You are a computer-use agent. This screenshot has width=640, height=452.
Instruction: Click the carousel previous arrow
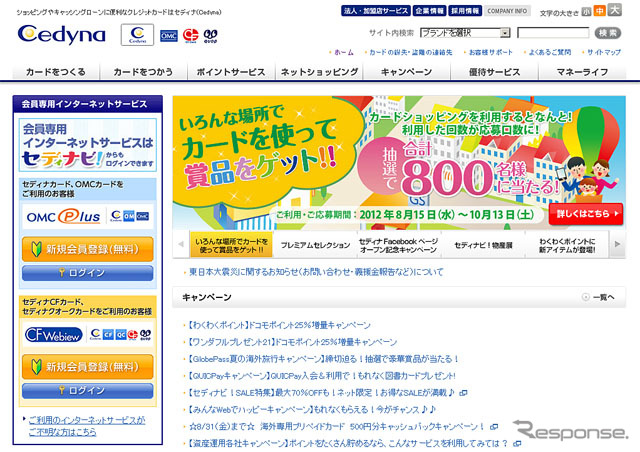pyautogui.click(x=181, y=244)
